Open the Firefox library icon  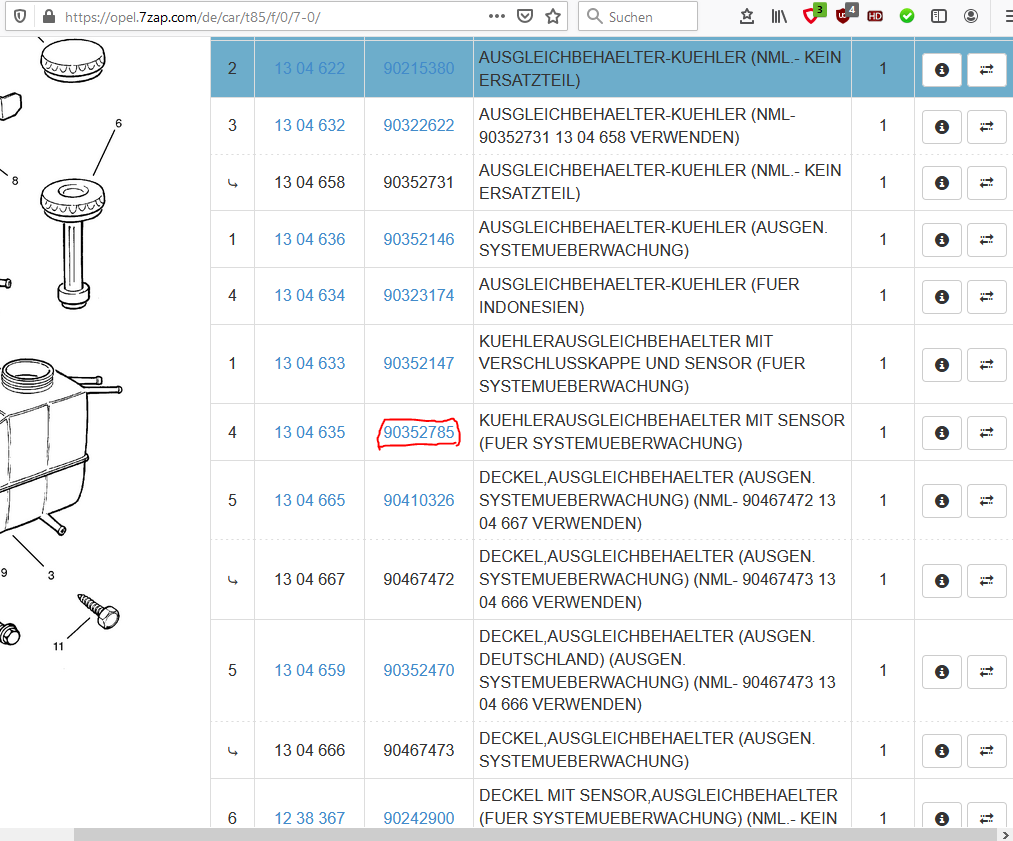pyautogui.click(x=779, y=16)
